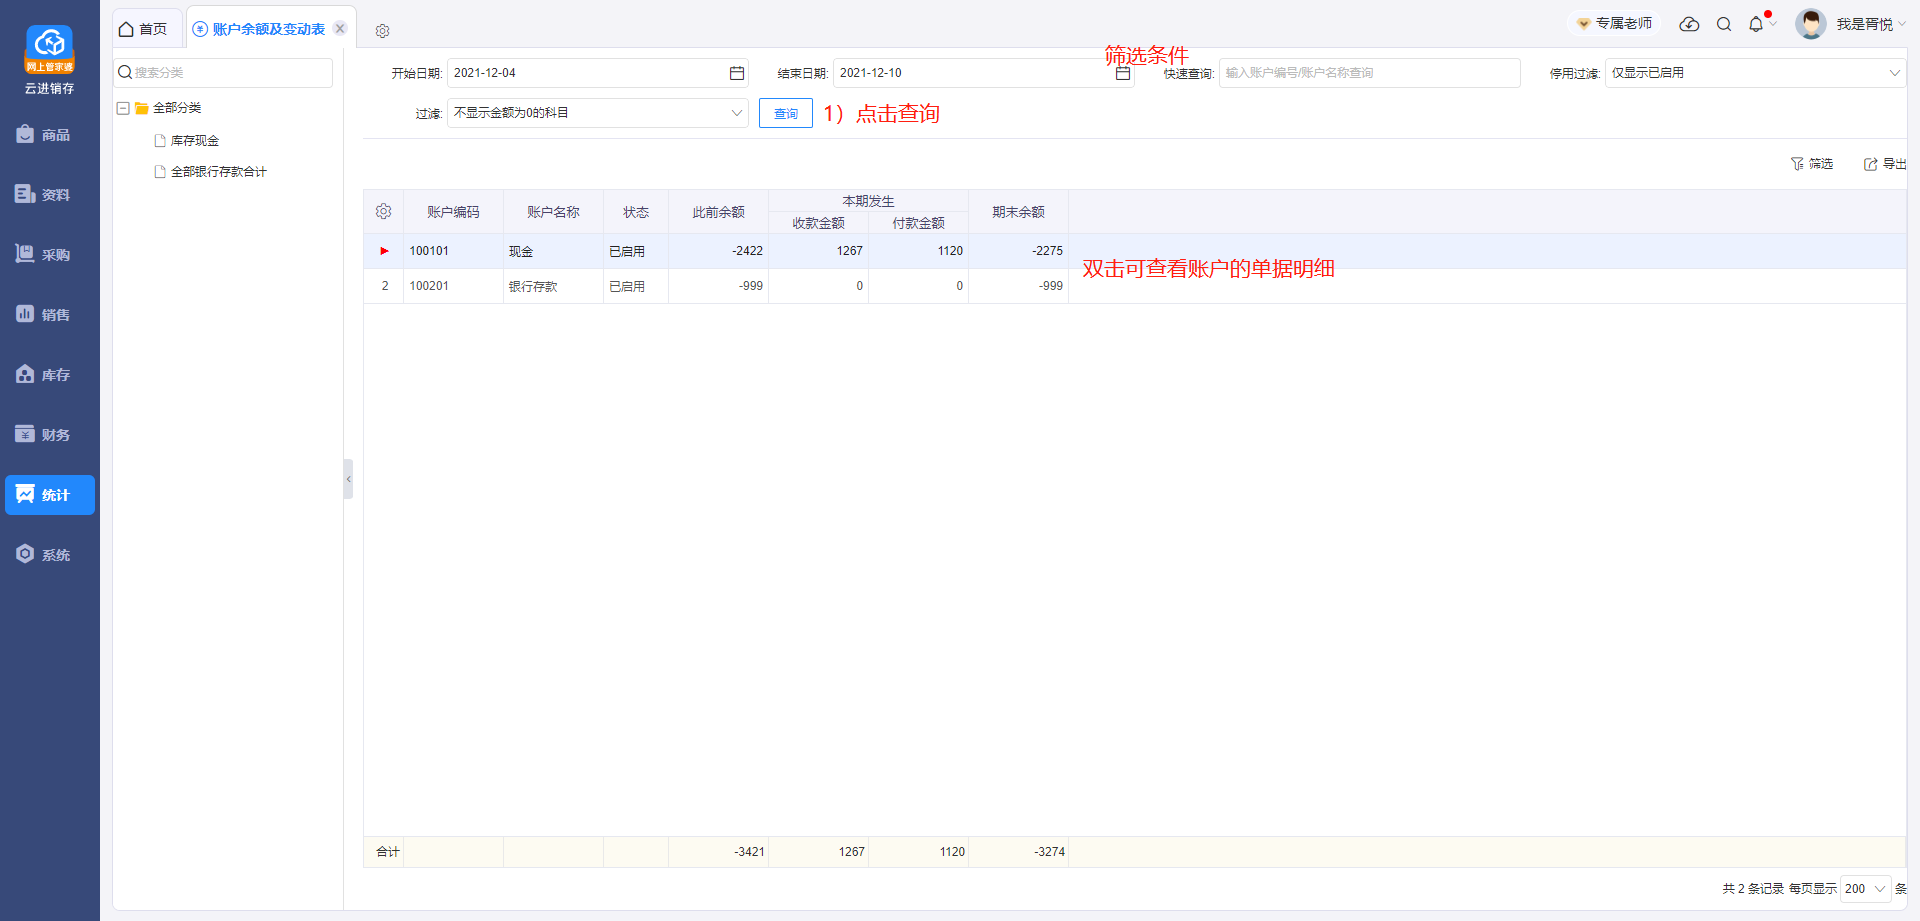Click the tab bar settings gear

coord(382,31)
